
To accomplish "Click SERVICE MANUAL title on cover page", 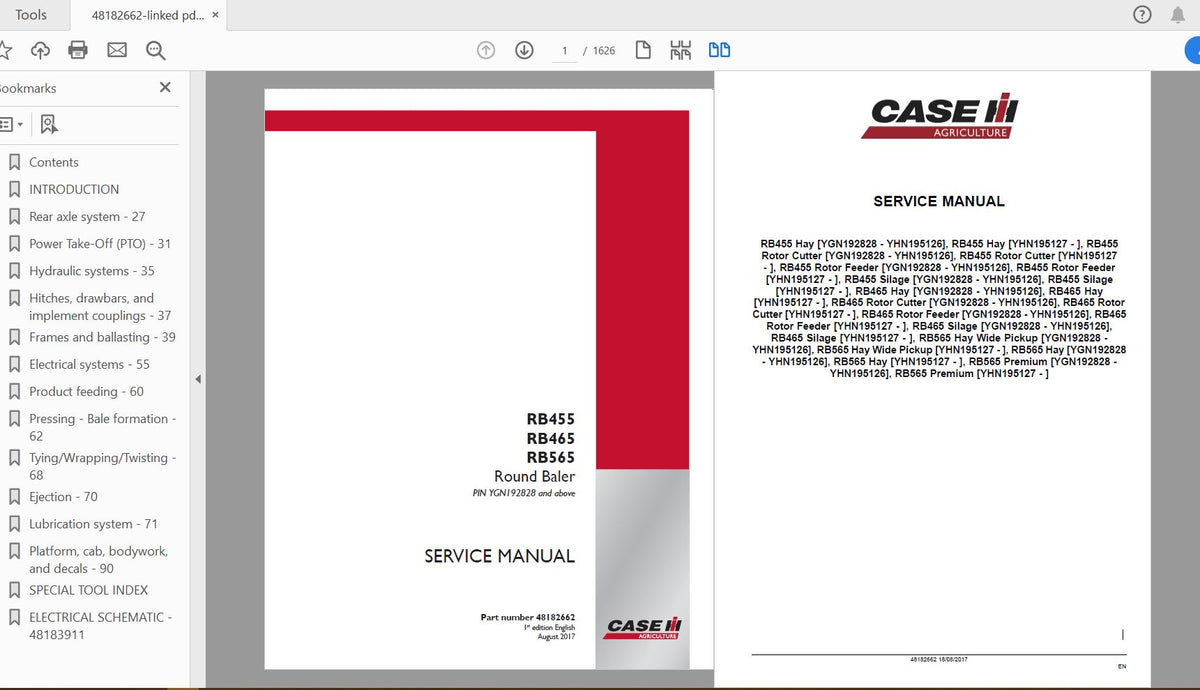I will tap(499, 556).
